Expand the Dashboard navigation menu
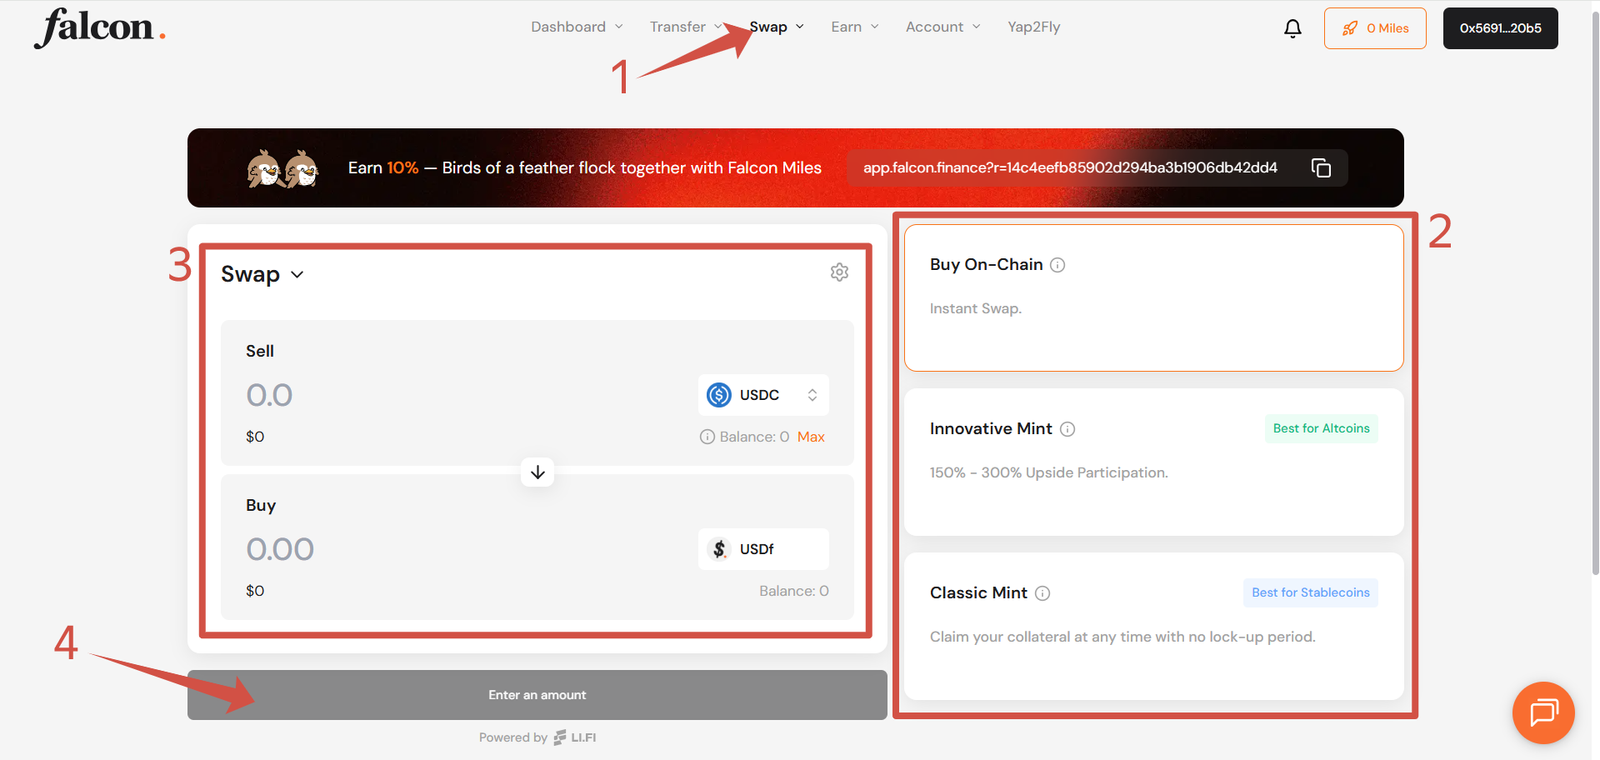This screenshot has height=760, width=1600. tap(576, 27)
